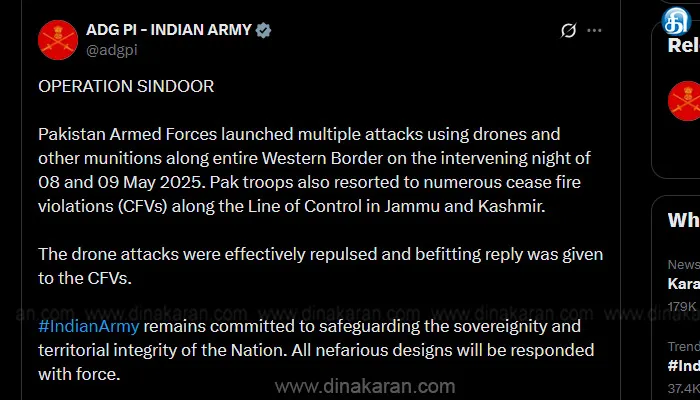Open the three-dot More options menu
The width and height of the screenshot is (700, 400).
coord(594,30)
